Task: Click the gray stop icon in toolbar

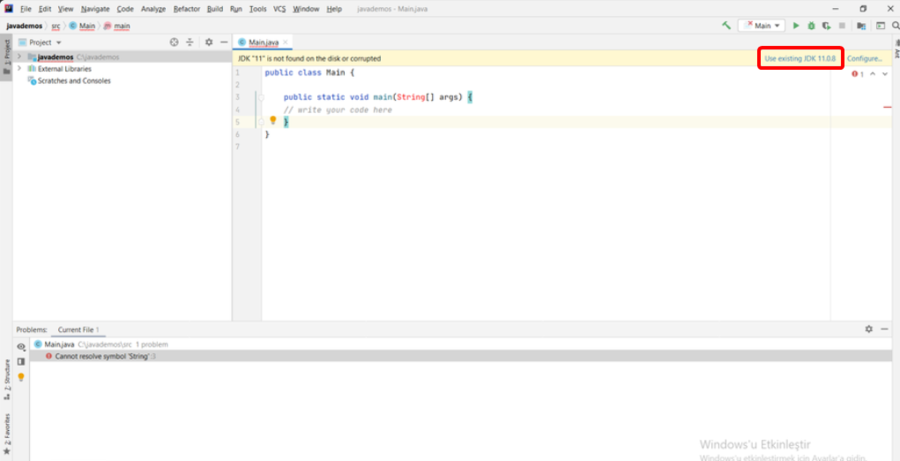Action: point(841,26)
